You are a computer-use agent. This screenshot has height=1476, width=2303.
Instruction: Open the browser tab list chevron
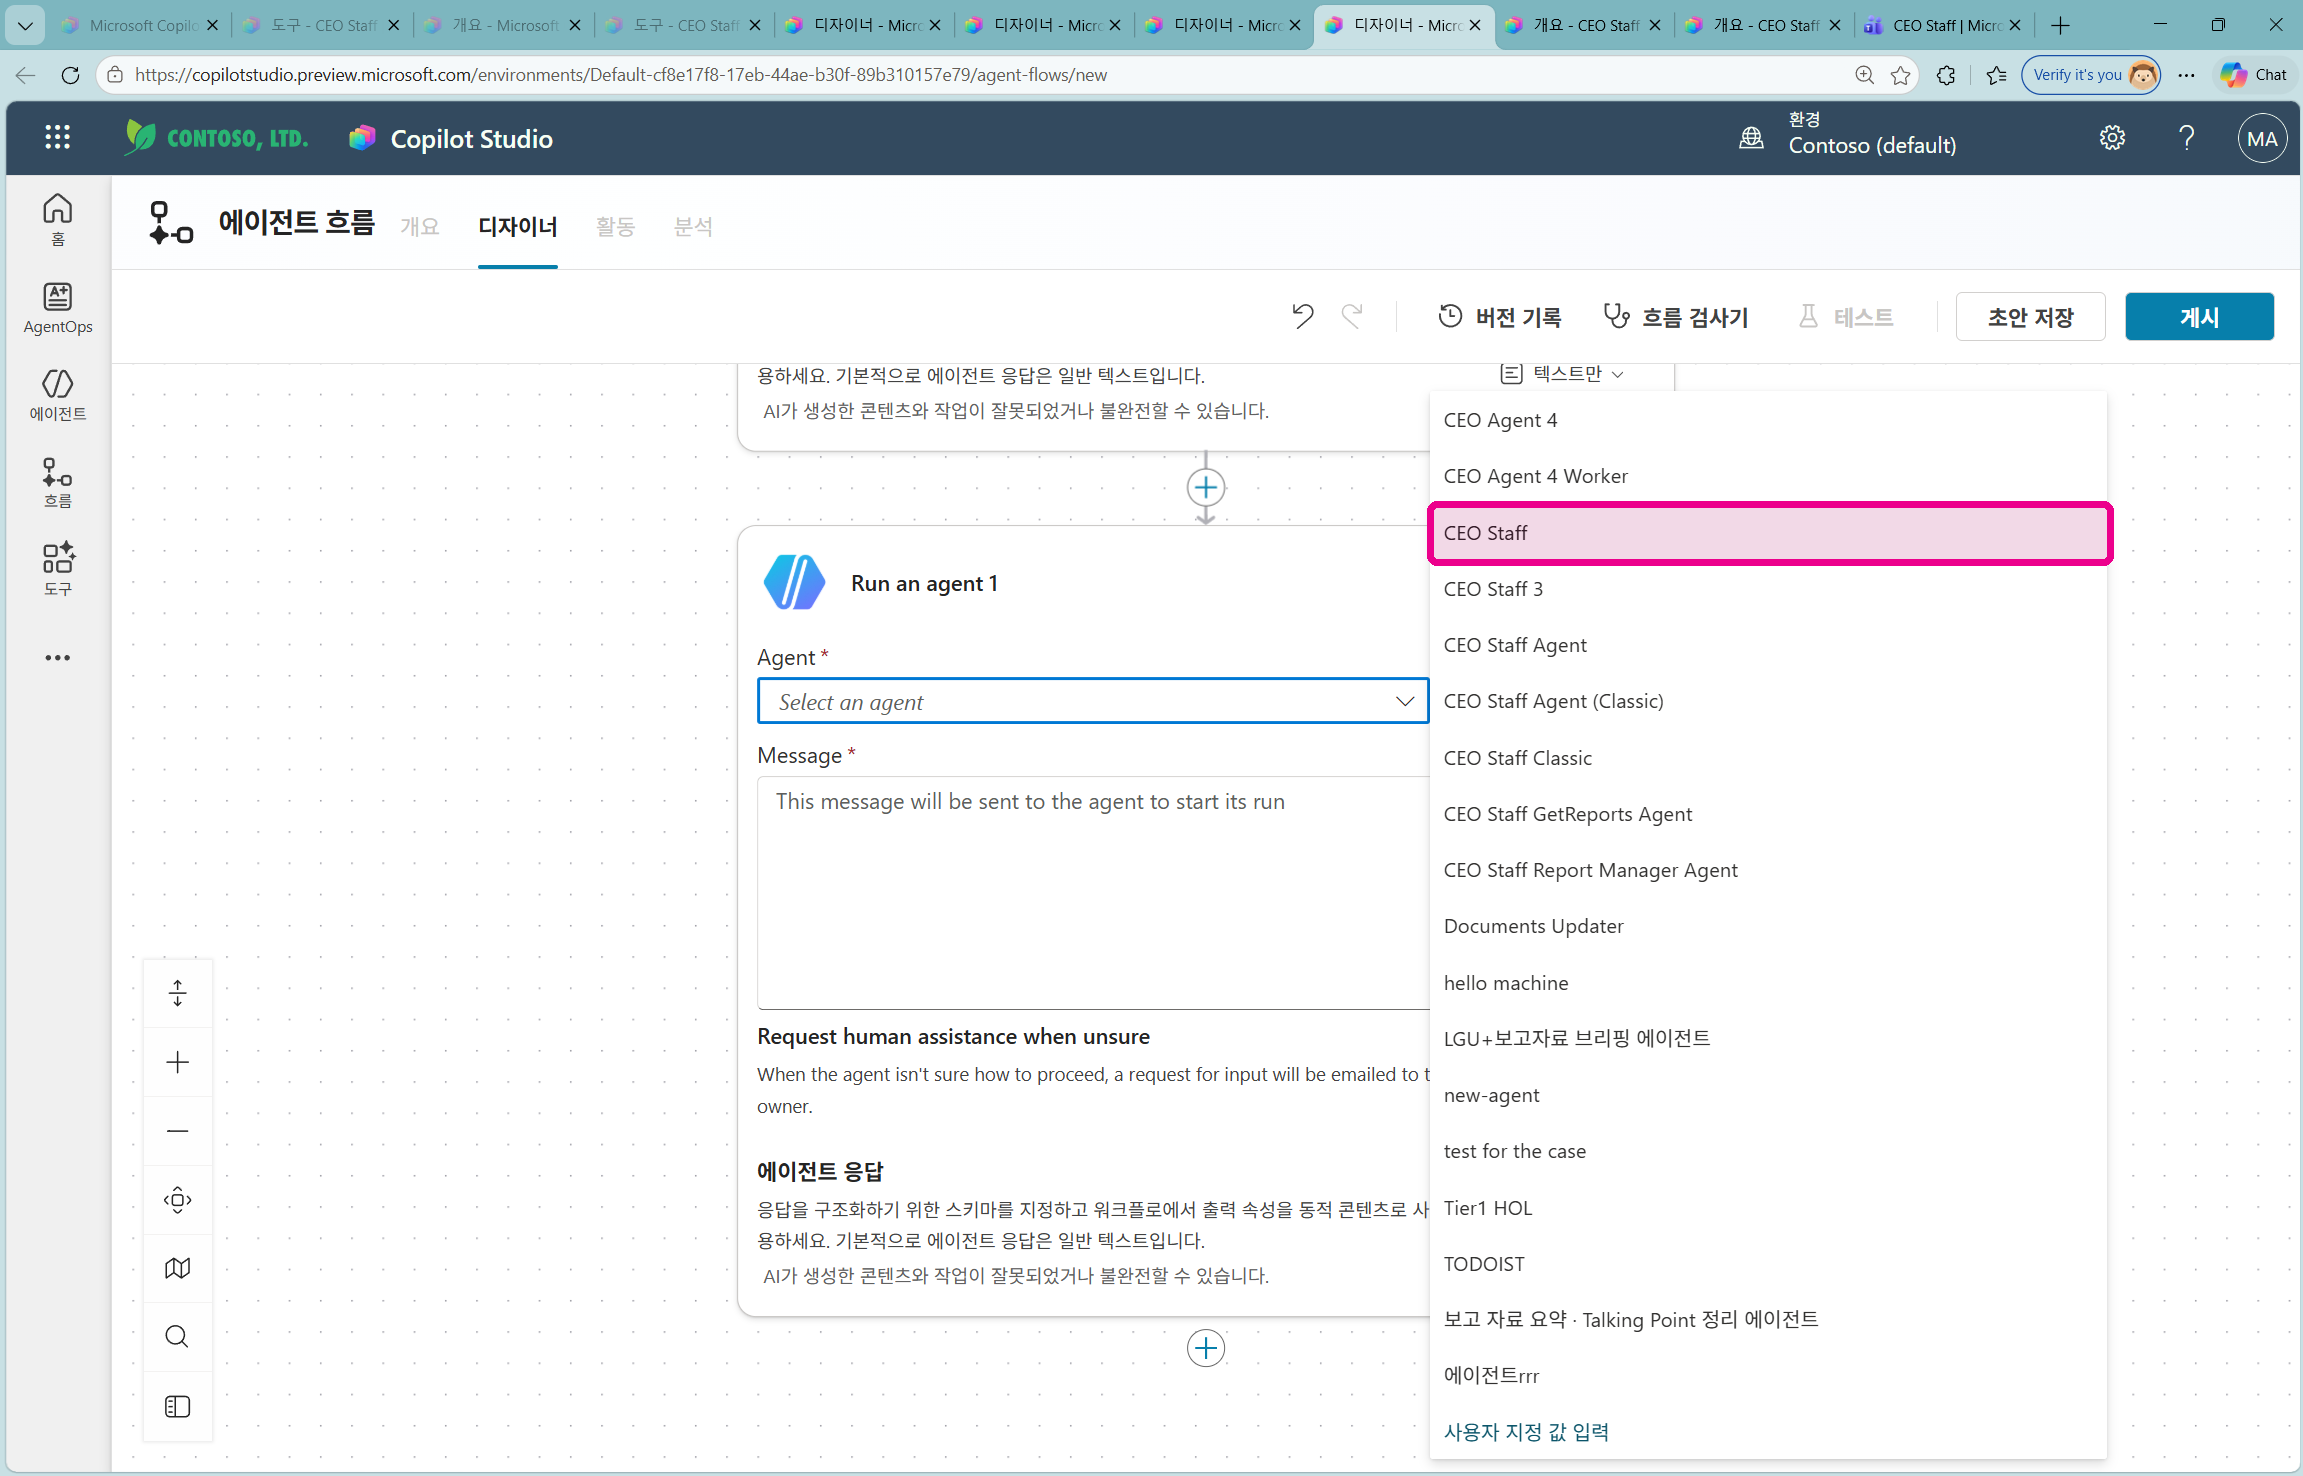click(25, 25)
